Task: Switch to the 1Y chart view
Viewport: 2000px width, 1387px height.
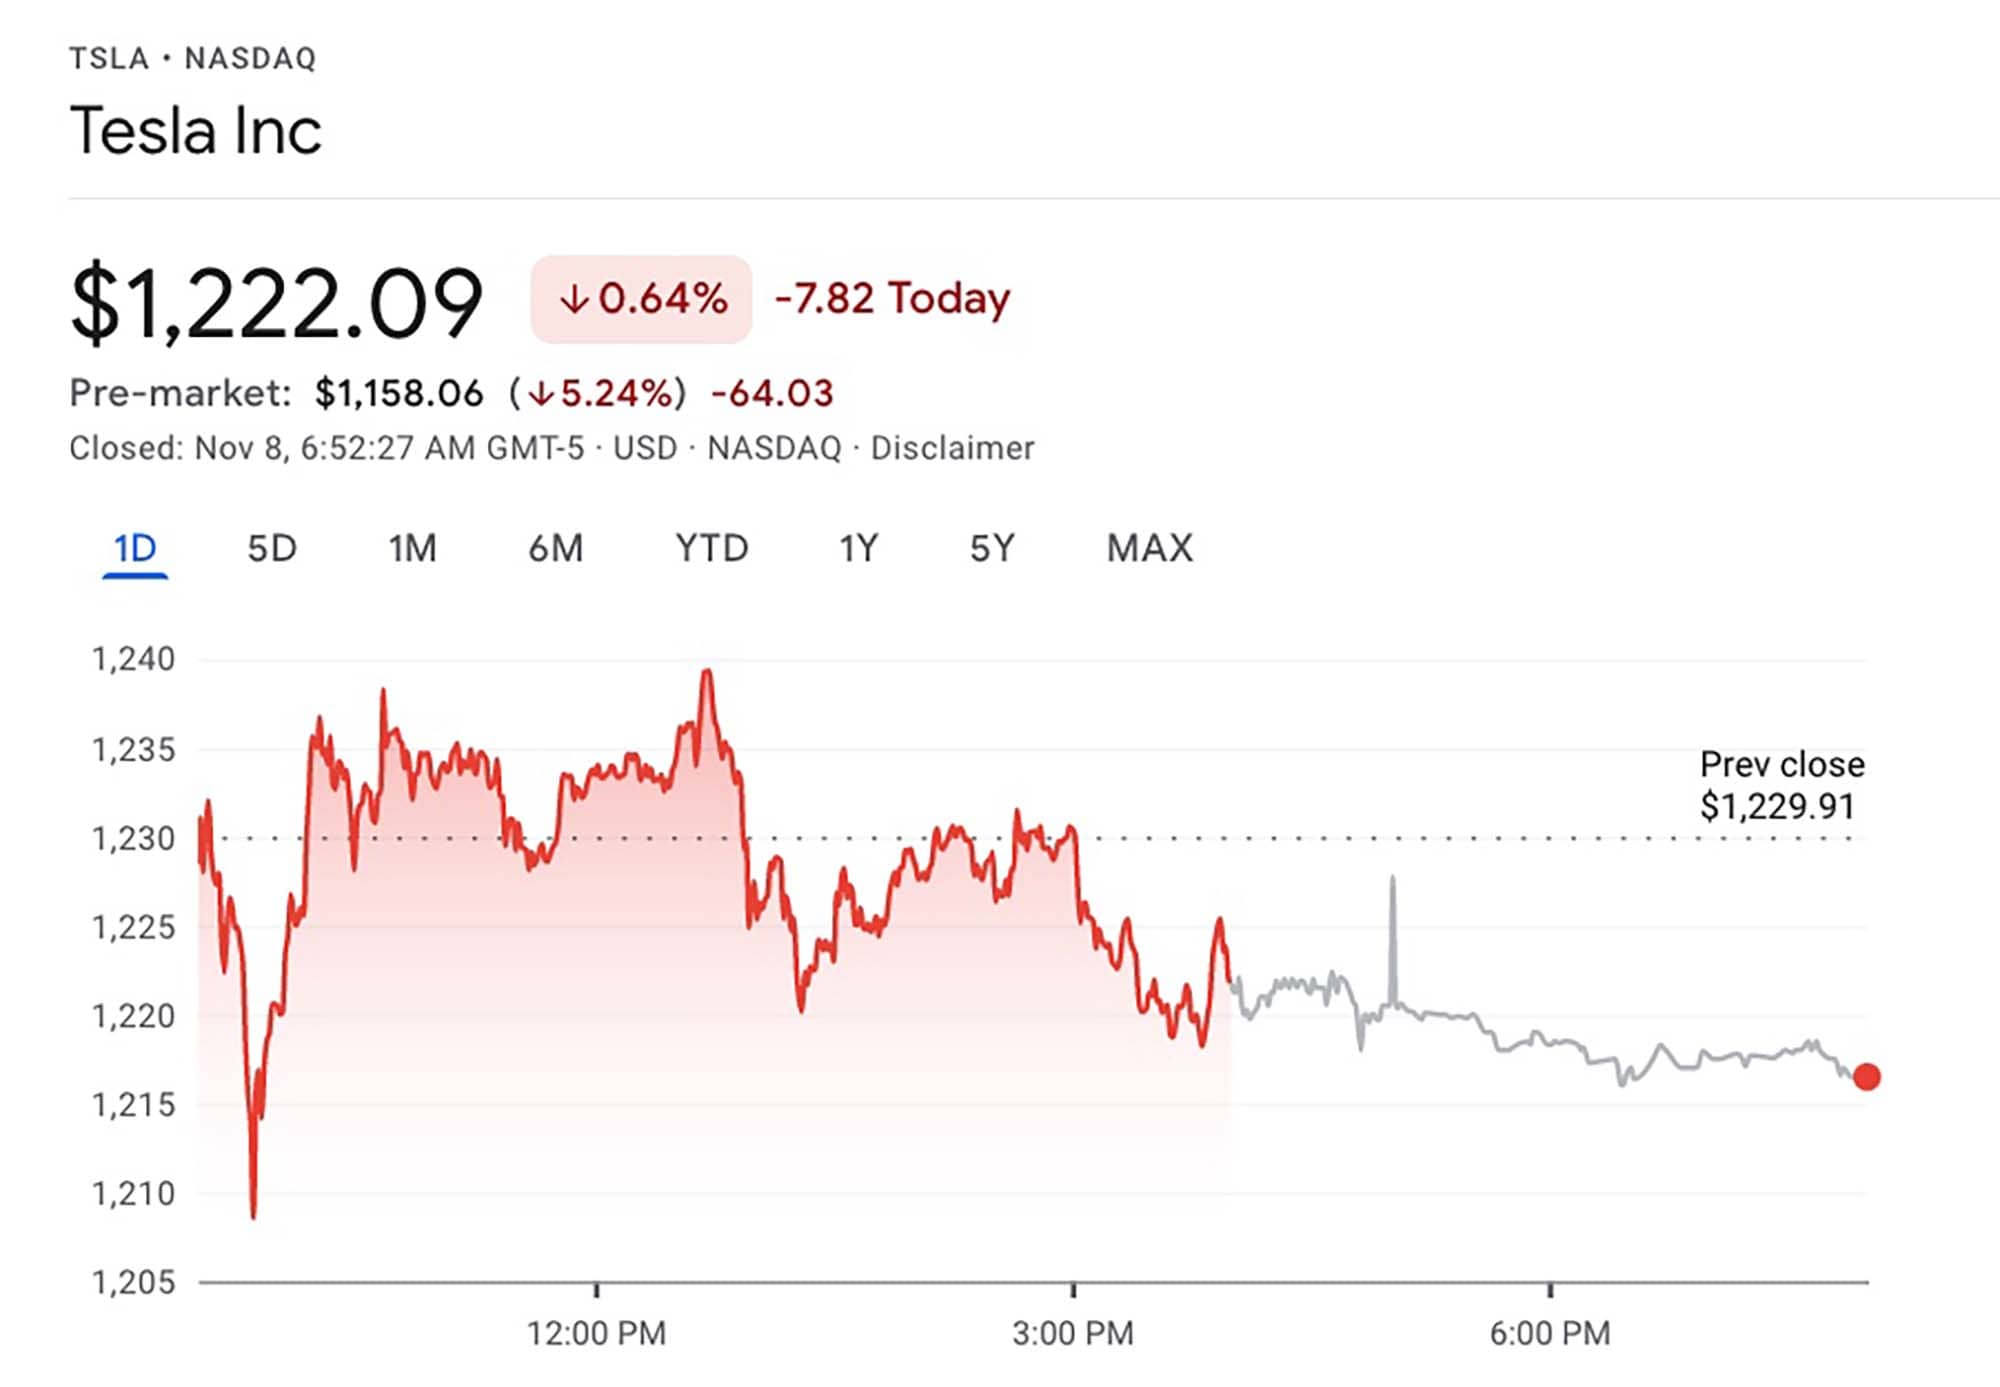Action: coord(858,549)
